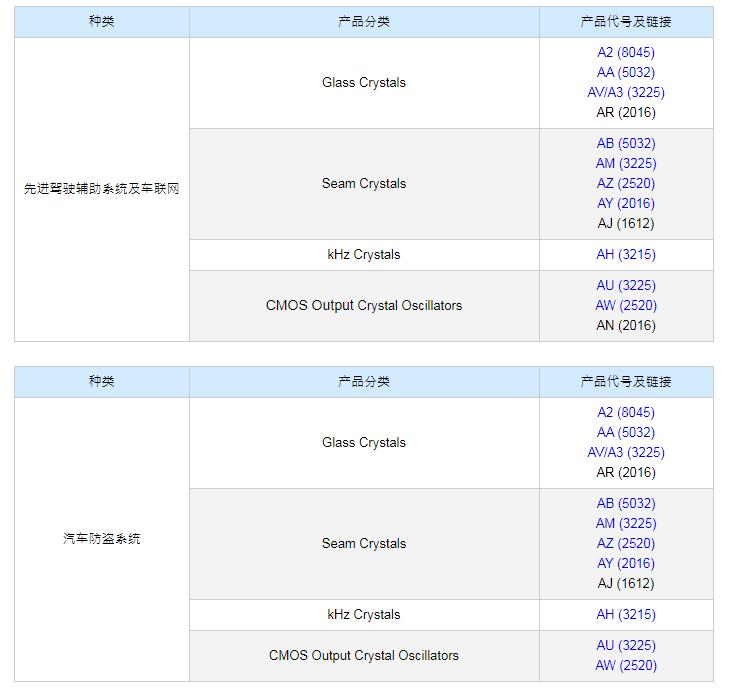Click AW (2520) in the top table
Screen dimensions: 734x691
626,305
